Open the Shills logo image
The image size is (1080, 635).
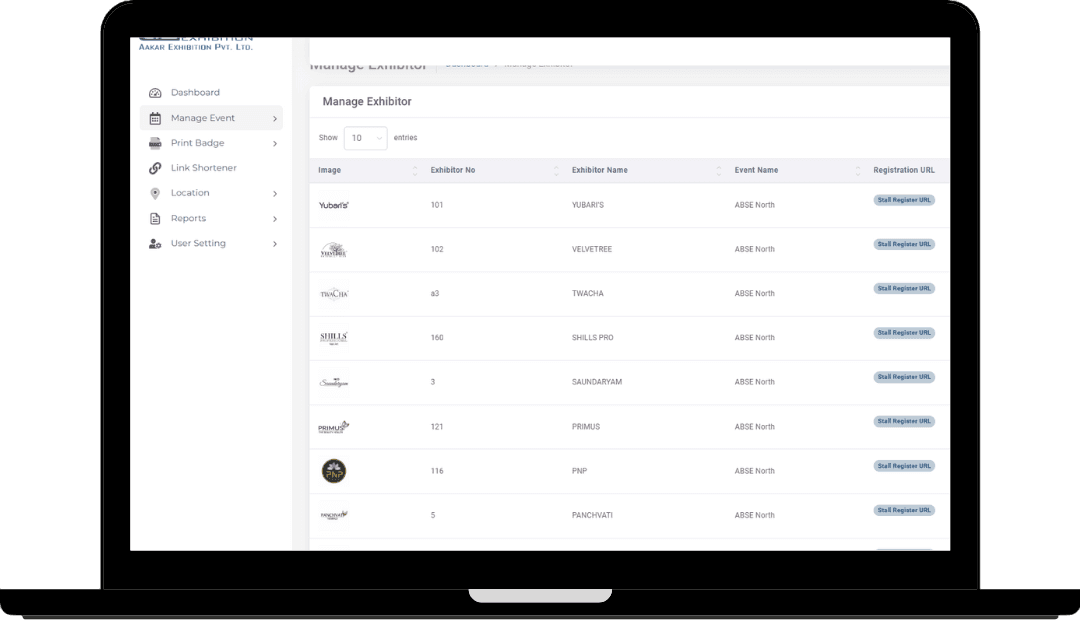pos(334,338)
